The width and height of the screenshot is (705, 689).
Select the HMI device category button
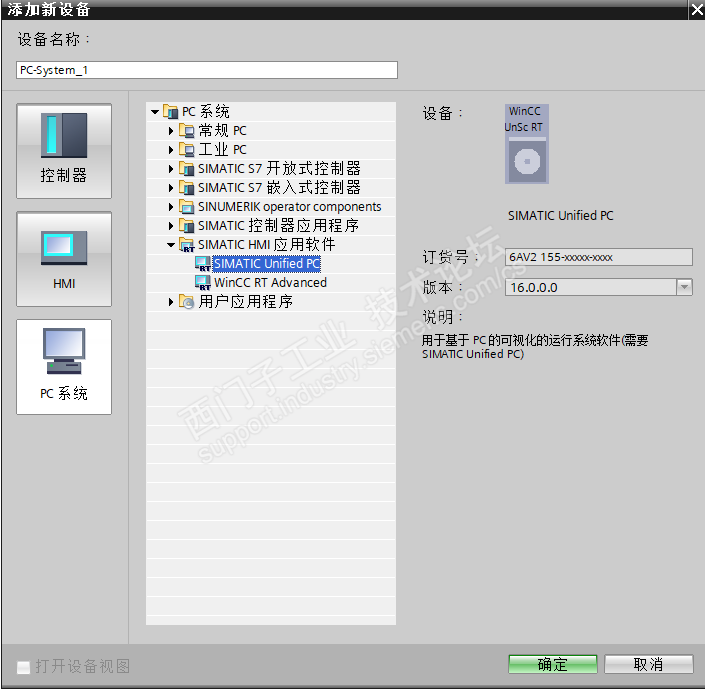(x=64, y=259)
